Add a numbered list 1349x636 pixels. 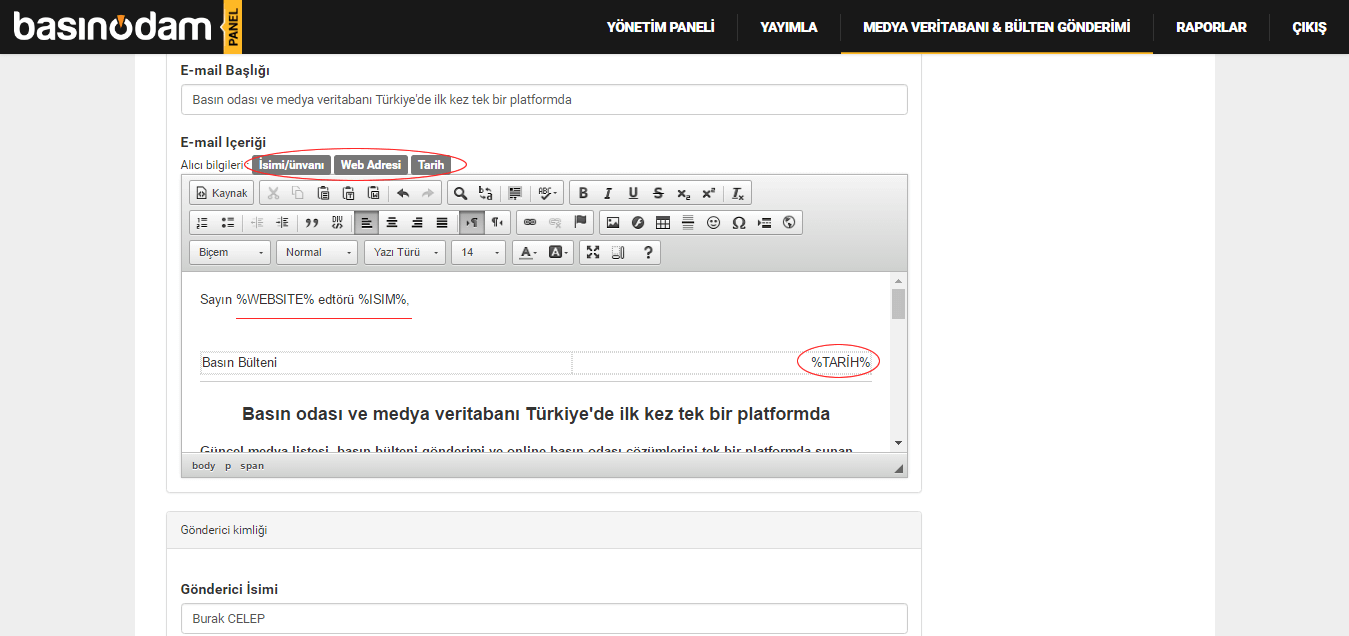[202, 222]
